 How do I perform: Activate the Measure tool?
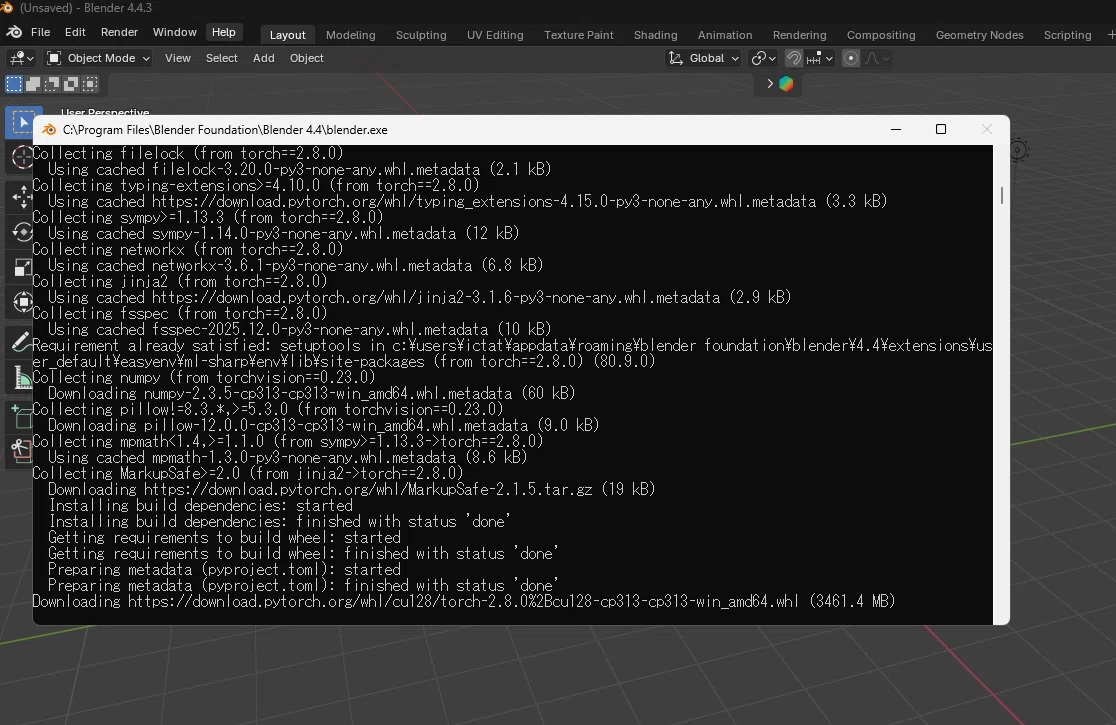coord(21,378)
